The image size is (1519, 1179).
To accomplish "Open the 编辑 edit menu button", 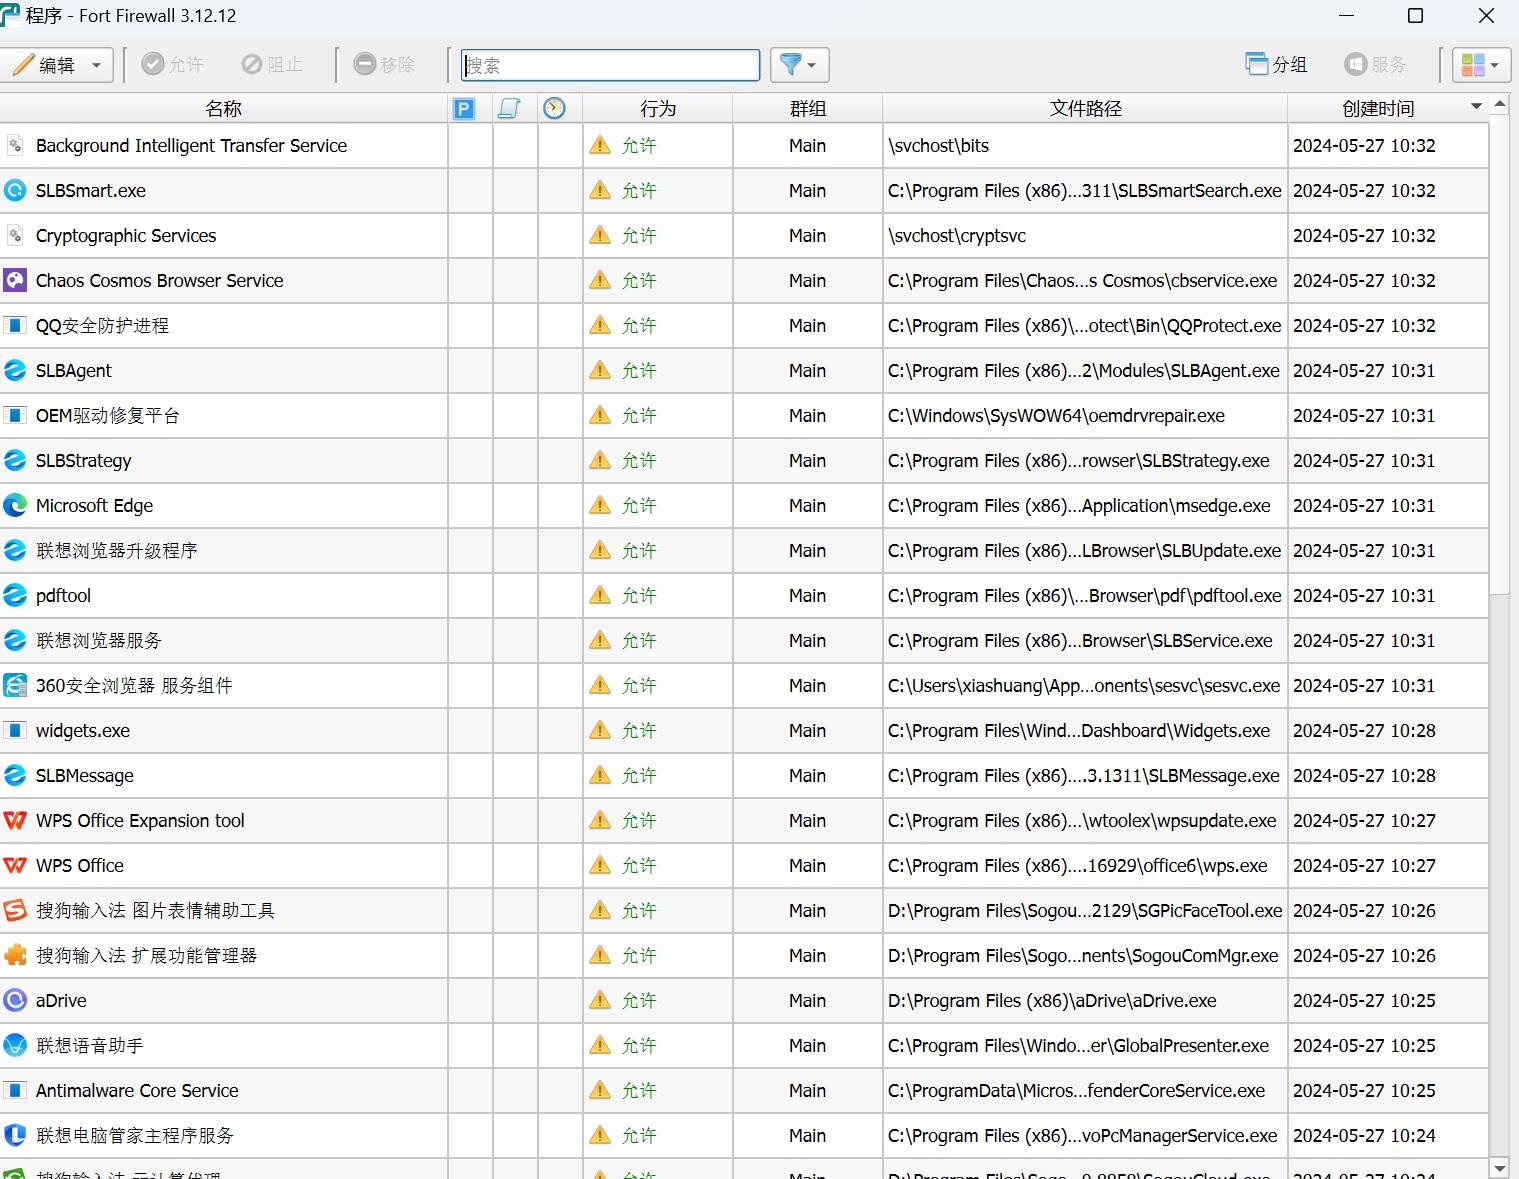I will pos(56,65).
